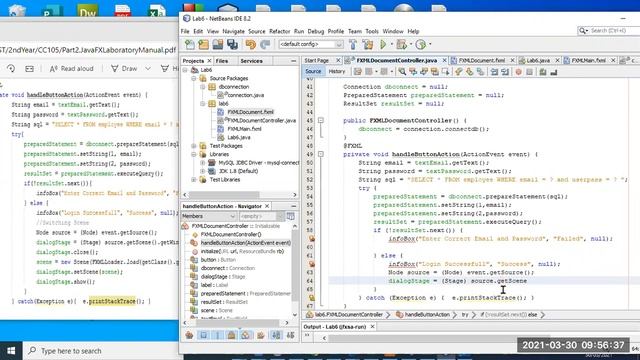The height and width of the screenshot is (360, 640).
Task: Toggle Highlight Search in editor toolbar
Action: (435, 72)
